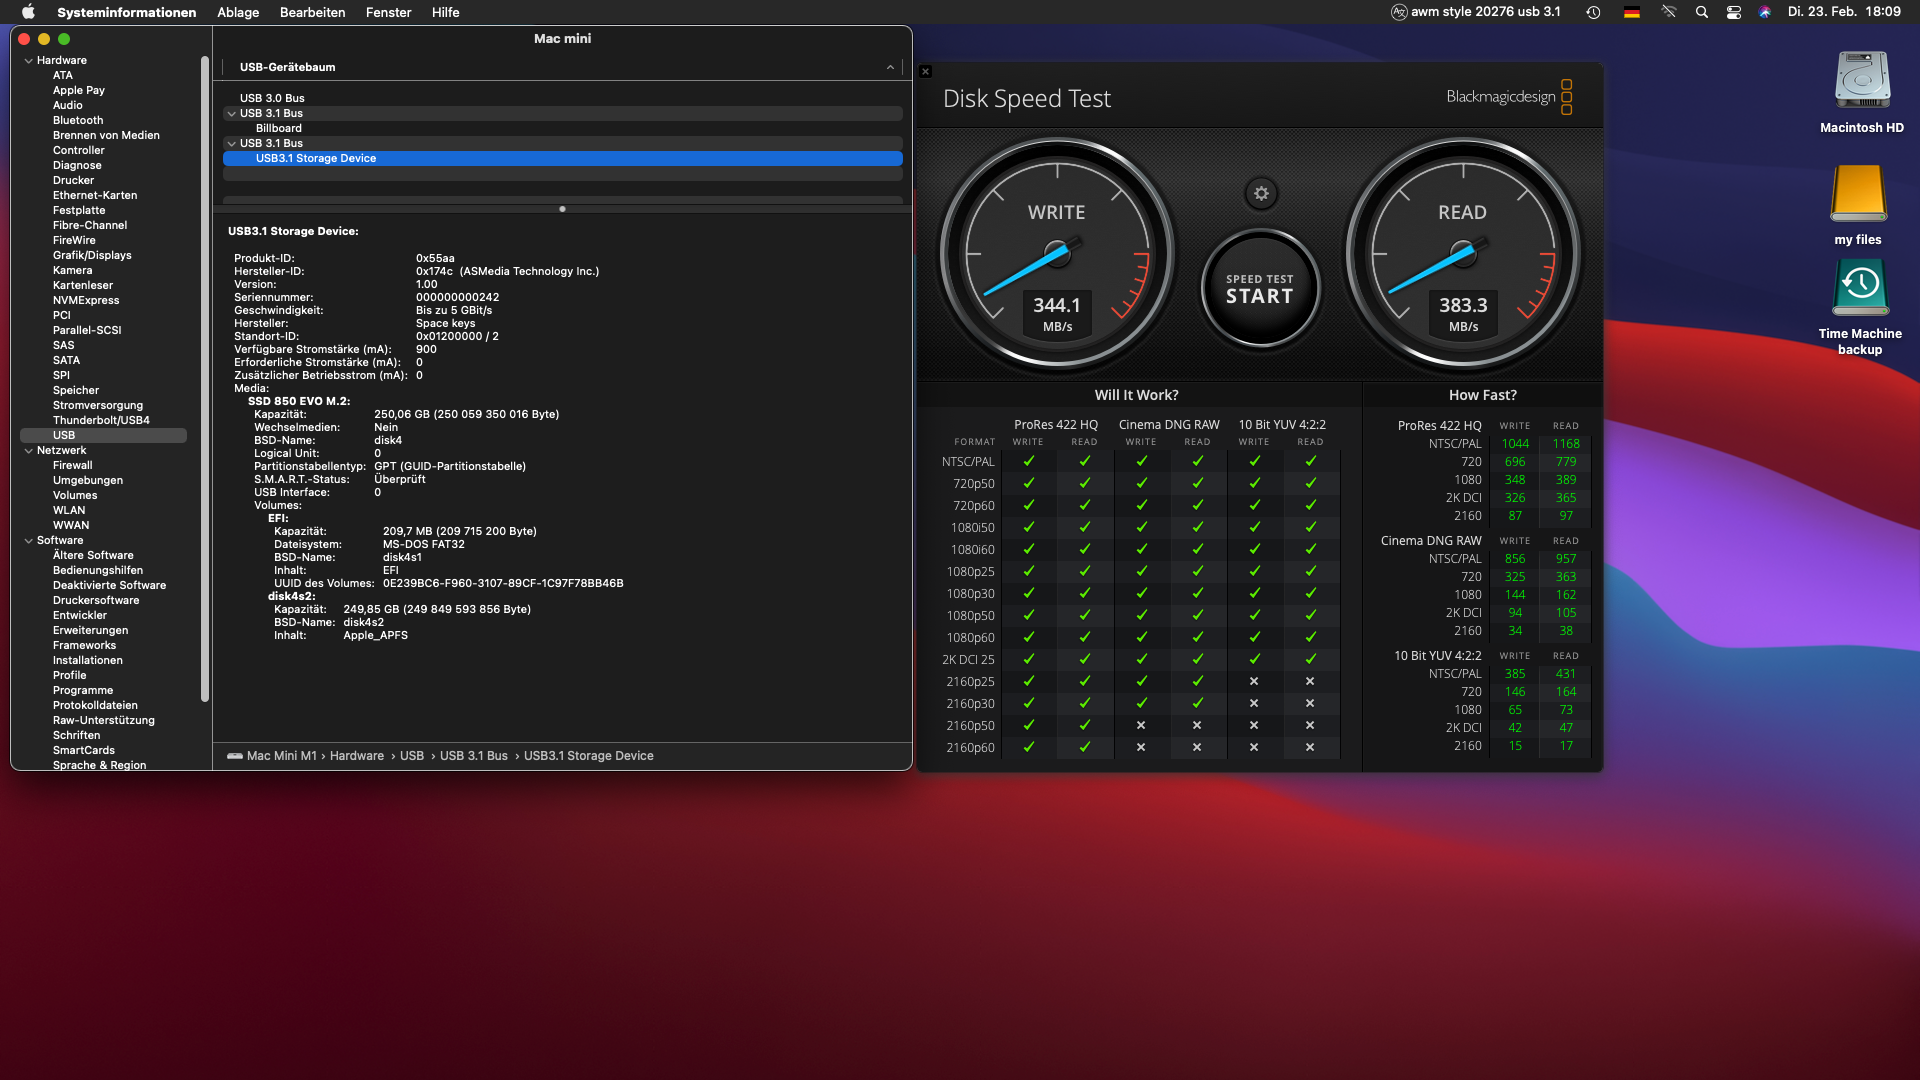1920x1080 pixels.
Task: Click the German flag input source
Action: pyautogui.click(x=1631, y=12)
